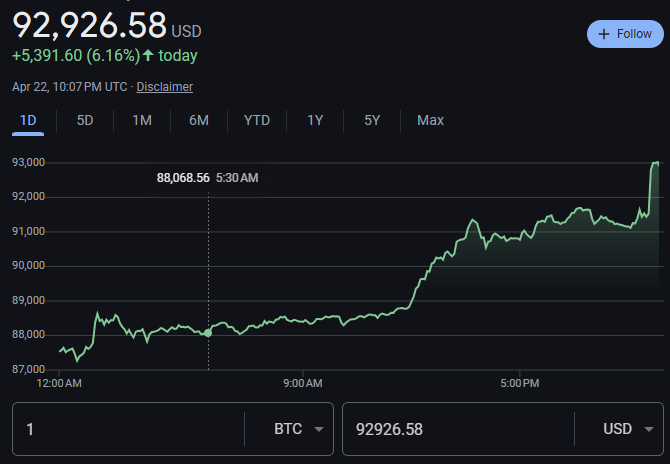Screen dimensions: 670x464
Task: Click the USD amount field showing 92926.58
Action: pyautogui.click(x=458, y=429)
